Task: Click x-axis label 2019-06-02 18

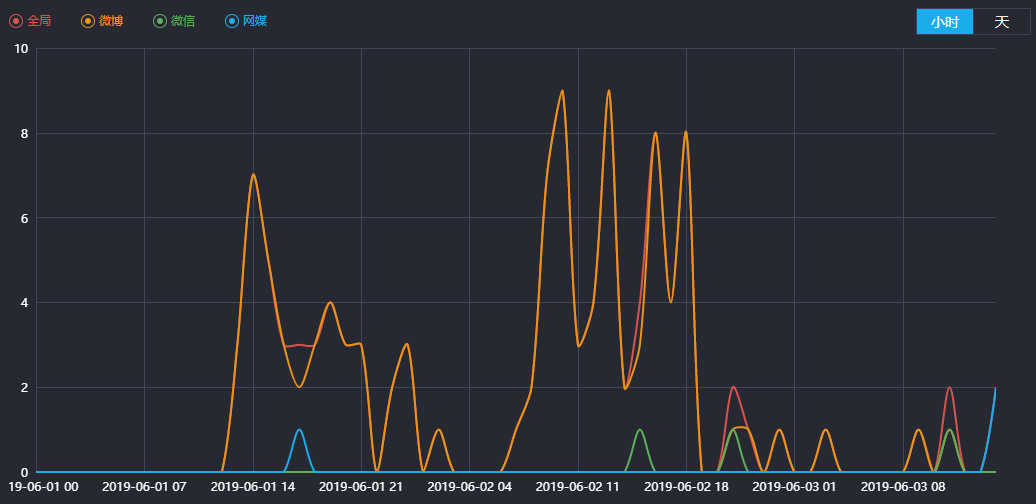Action: 686,487
